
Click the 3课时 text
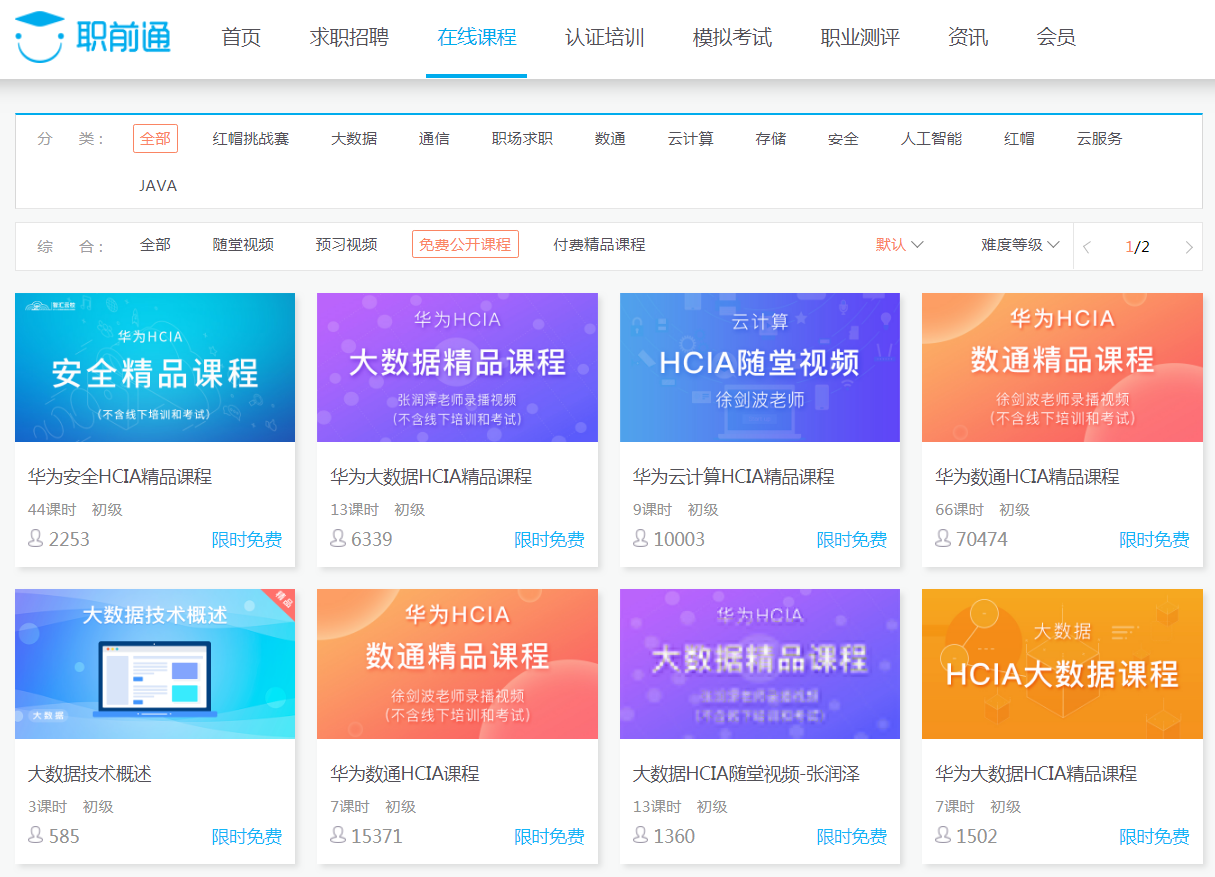(x=48, y=807)
